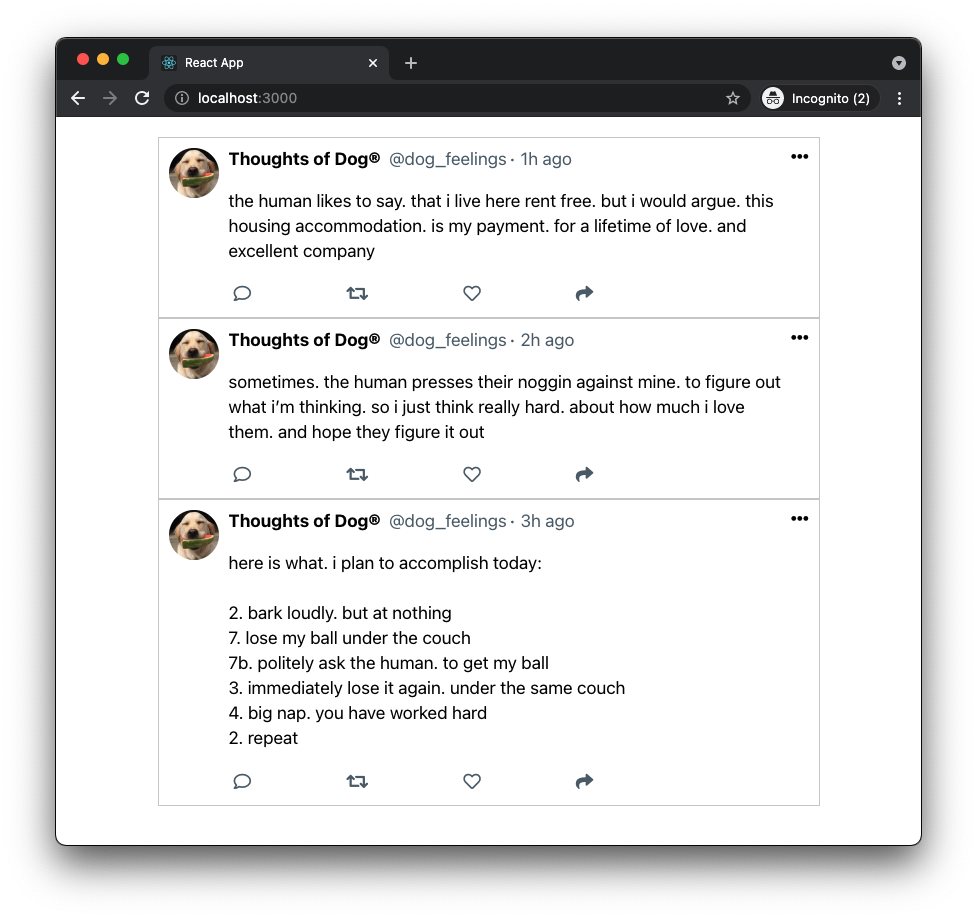Like the accomplish today tweet

[472, 781]
